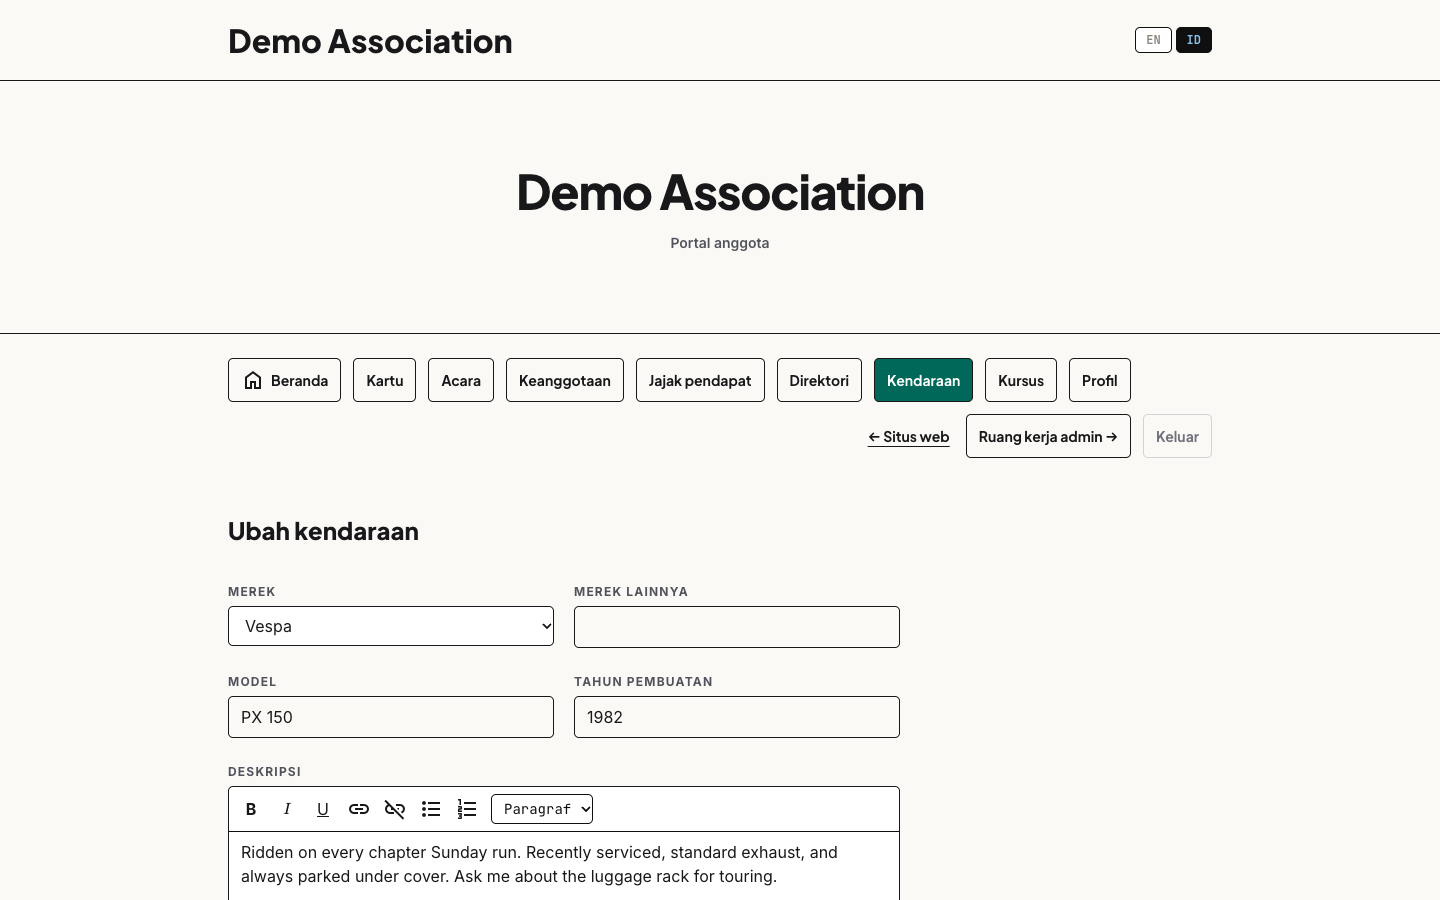
Task: Click the Portal anggota subtitle
Action: point(720,243)
